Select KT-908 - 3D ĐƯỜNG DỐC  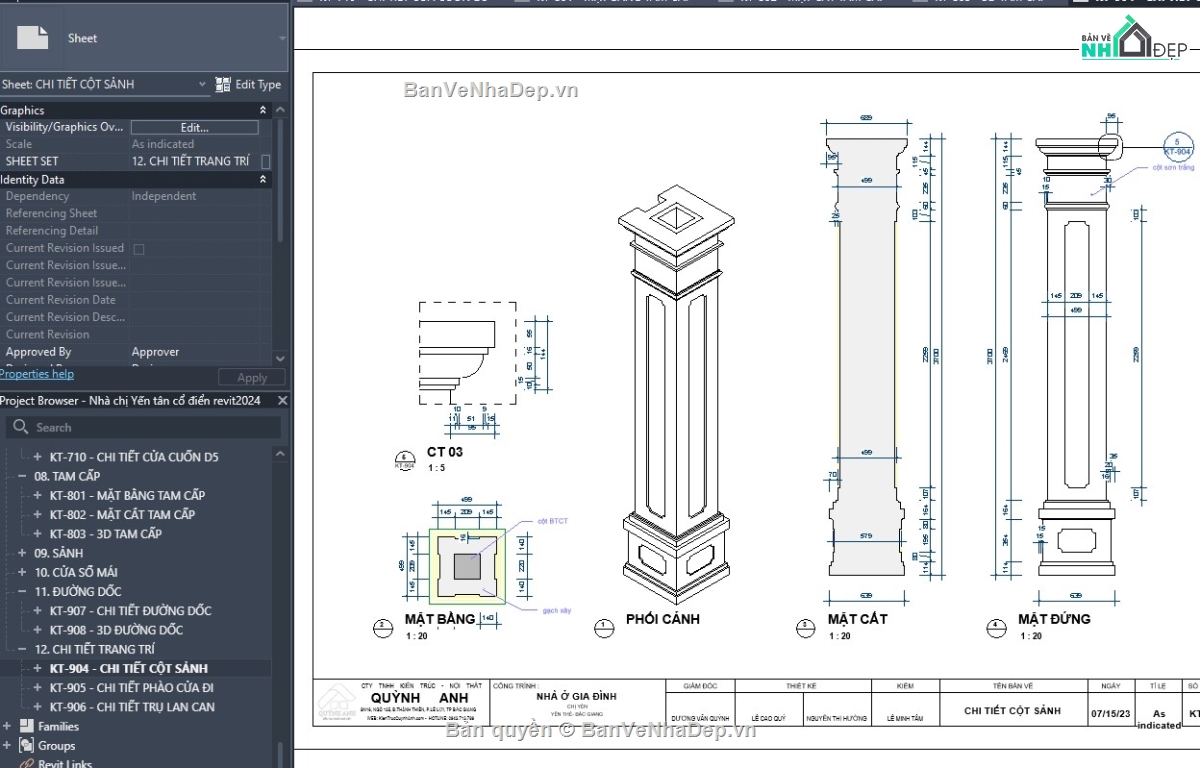tap(116, 630)
